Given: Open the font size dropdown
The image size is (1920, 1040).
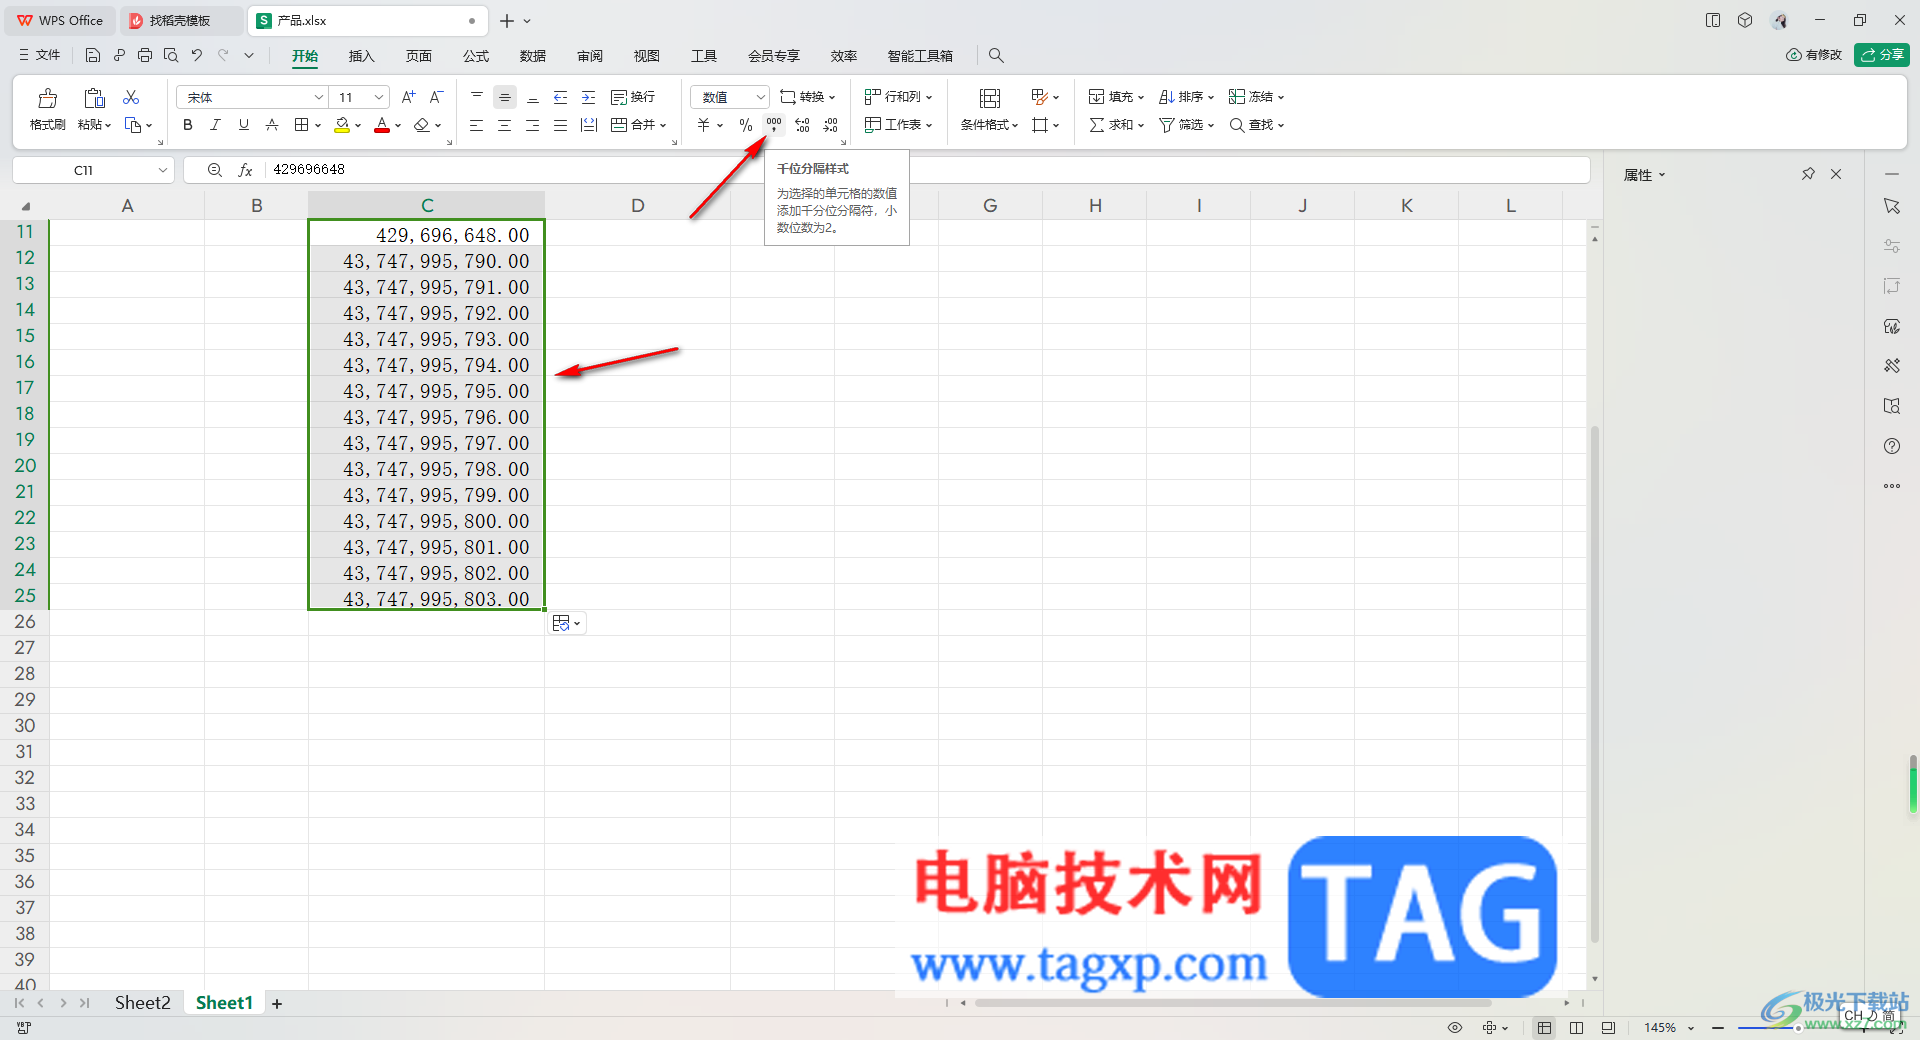Looking at the screenshot, I should tap(379, 97).
